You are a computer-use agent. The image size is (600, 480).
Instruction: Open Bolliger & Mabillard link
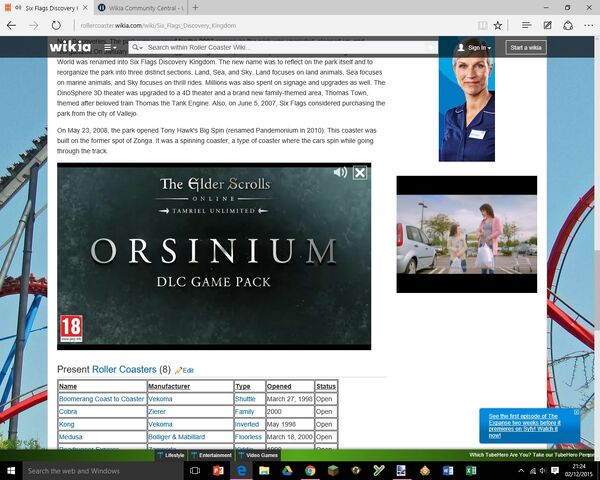point(176,437)
